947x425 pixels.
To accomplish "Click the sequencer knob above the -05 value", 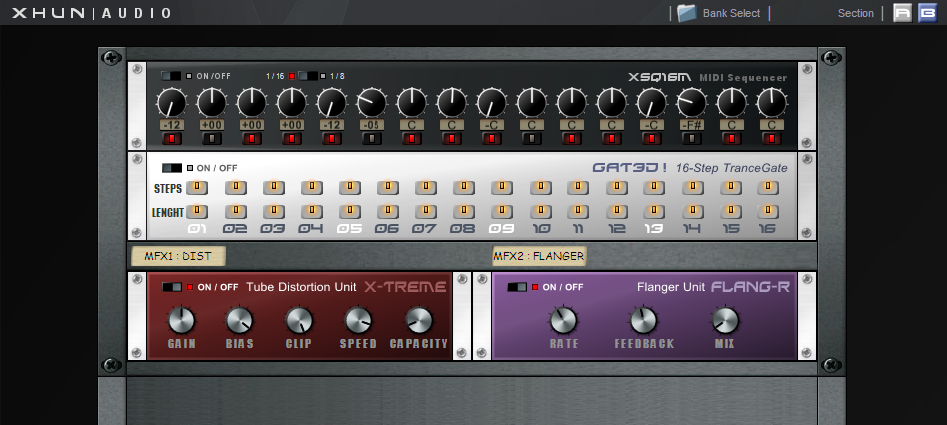I will (371, 103).
